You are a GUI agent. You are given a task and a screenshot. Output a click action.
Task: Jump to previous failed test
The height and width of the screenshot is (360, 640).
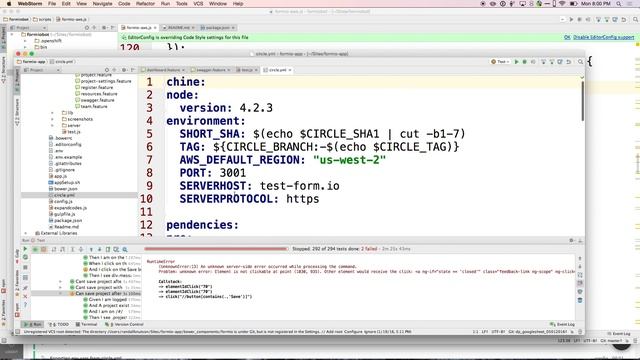click(x=91, y=249)
